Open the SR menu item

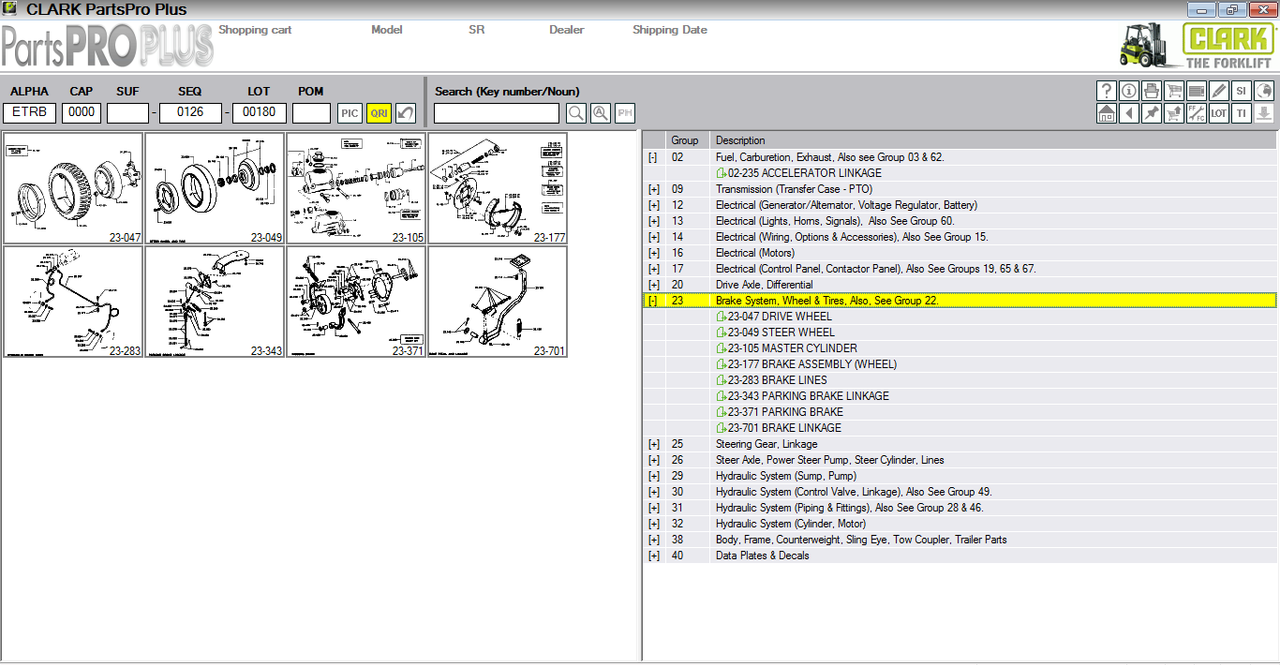point(476,30)
